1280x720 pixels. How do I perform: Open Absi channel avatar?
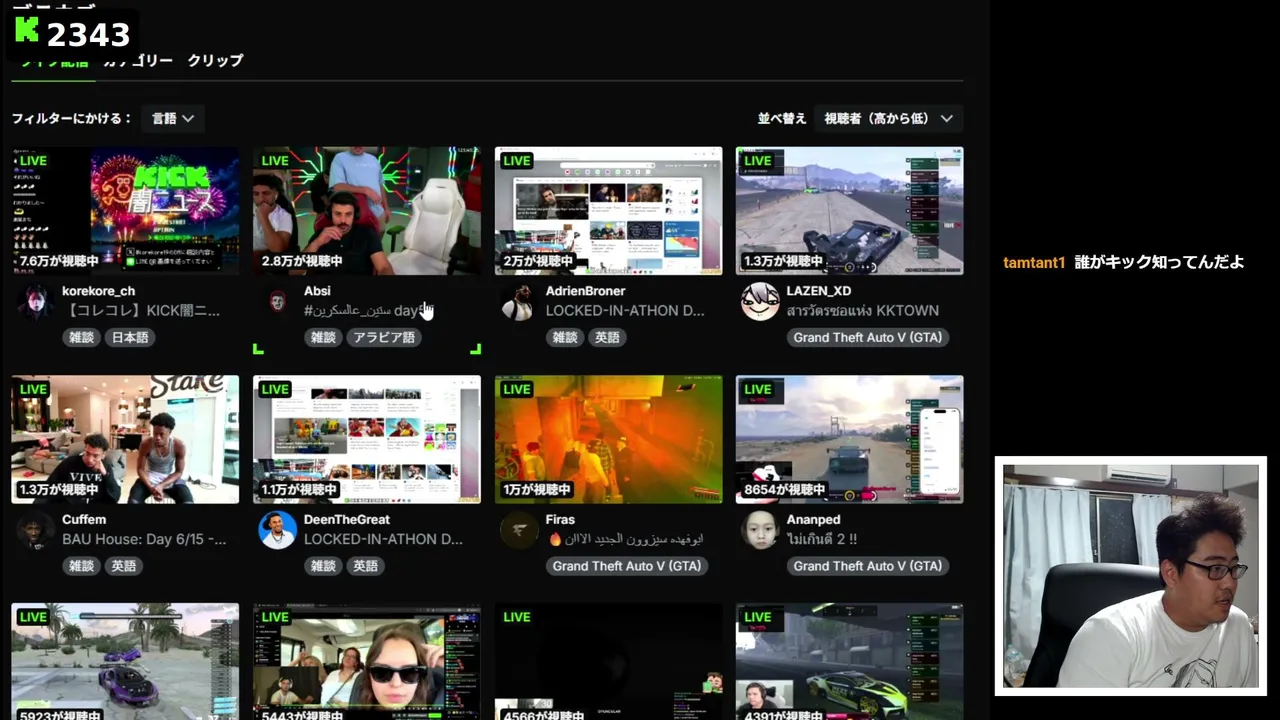277,301
